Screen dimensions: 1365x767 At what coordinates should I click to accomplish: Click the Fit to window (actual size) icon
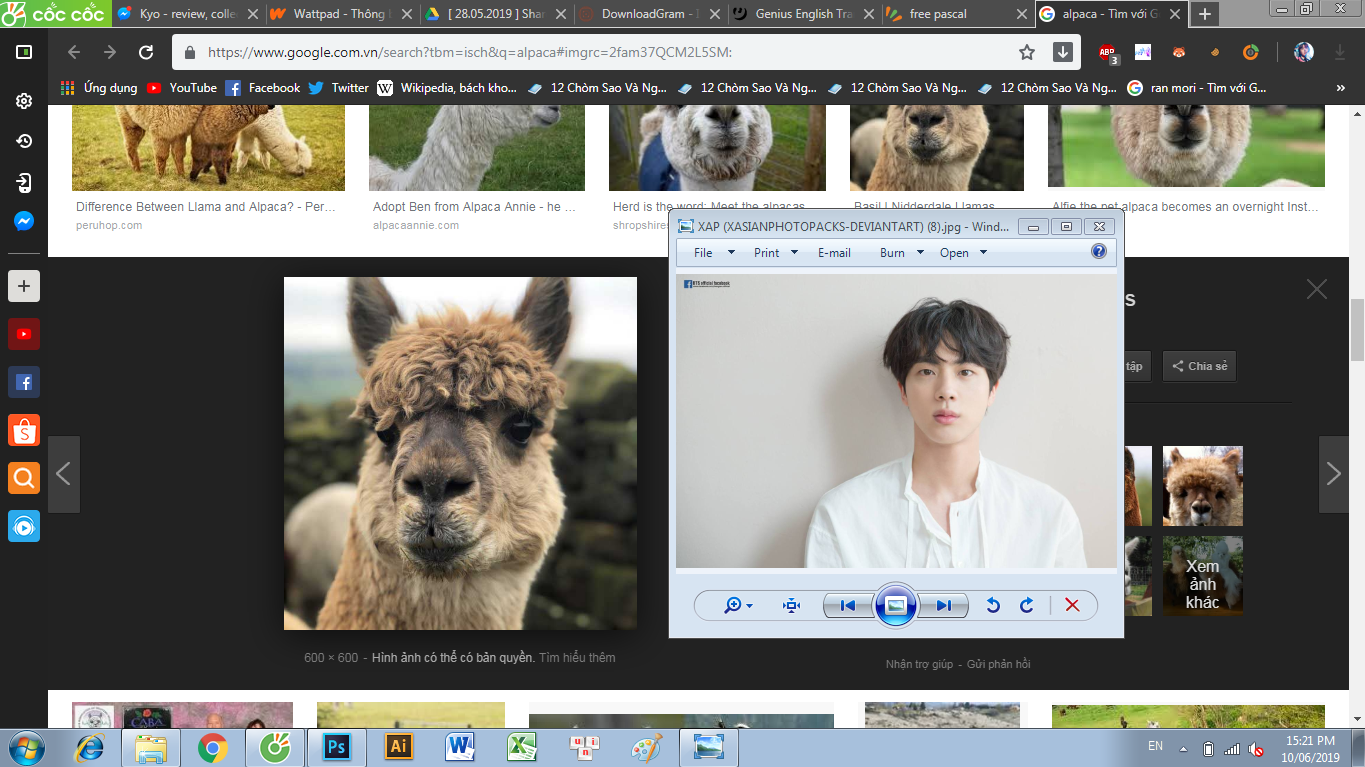tap(791, 605)
